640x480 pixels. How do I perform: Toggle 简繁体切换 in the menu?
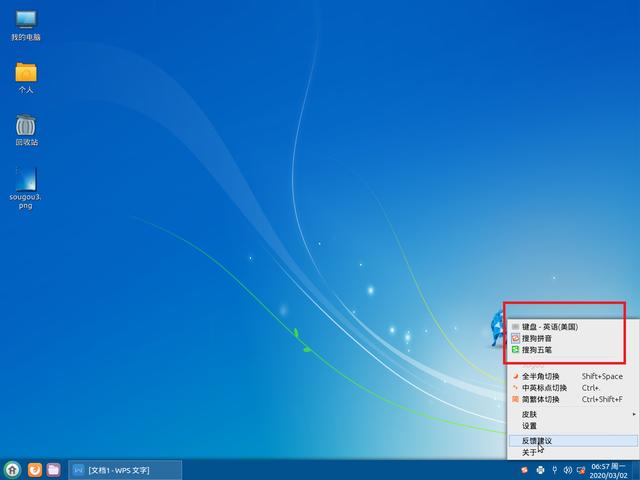pos(573,399)
